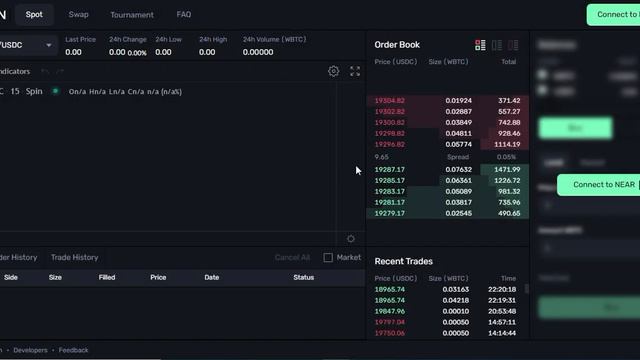Switch to the Spot tab
Viewport: 640px width, 360px height.
click(34, 15)
